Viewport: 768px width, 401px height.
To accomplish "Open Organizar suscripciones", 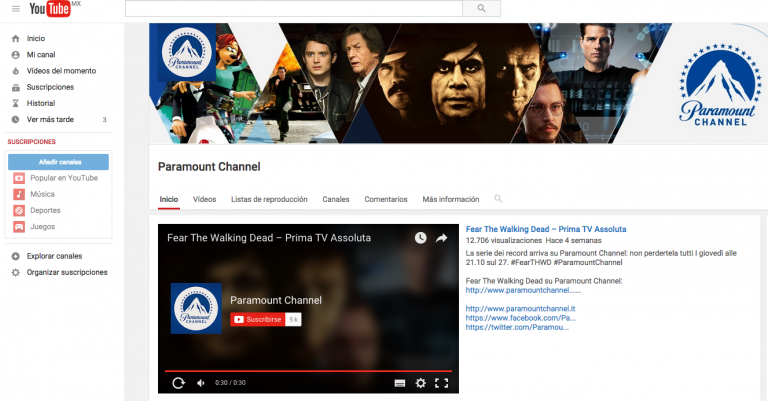I will click(67, 272).
